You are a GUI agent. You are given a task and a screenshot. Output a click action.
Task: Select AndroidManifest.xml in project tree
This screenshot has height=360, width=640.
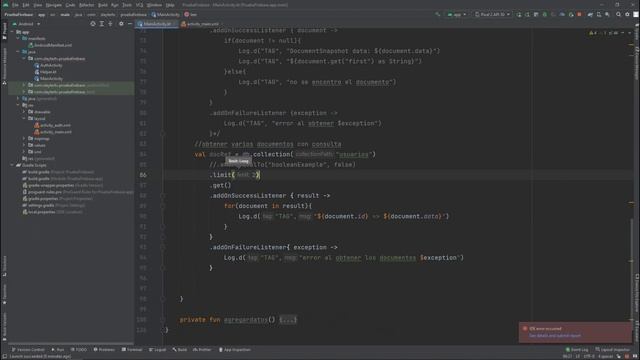(x=50, y=45)
